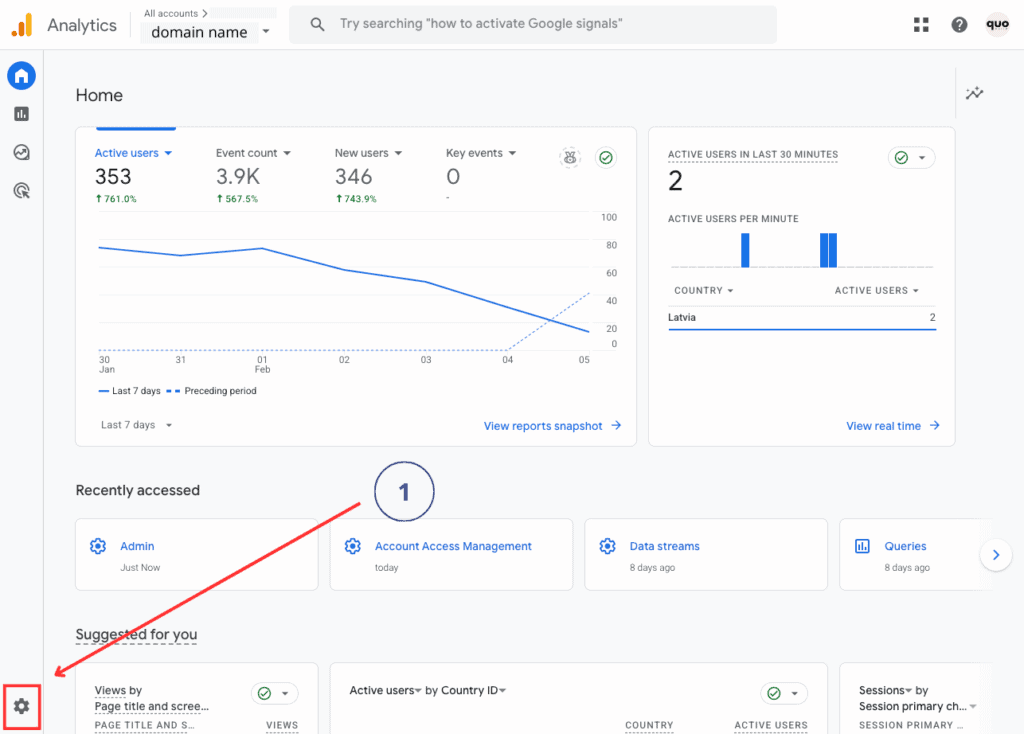The image size is (1024, 734).
Task: Open the Last 7 days date range dropdown
Action: point(136,425)
